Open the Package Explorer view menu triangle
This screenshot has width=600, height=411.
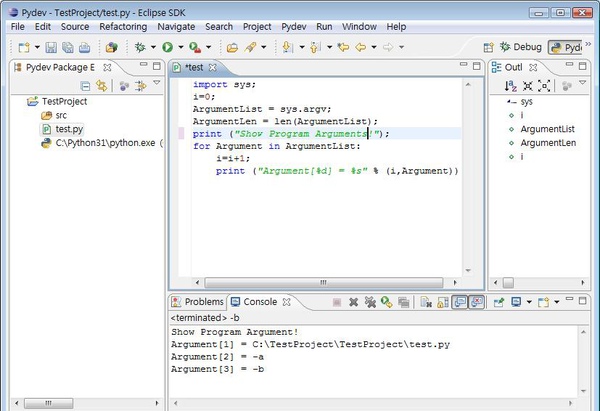tap(157, 83)
